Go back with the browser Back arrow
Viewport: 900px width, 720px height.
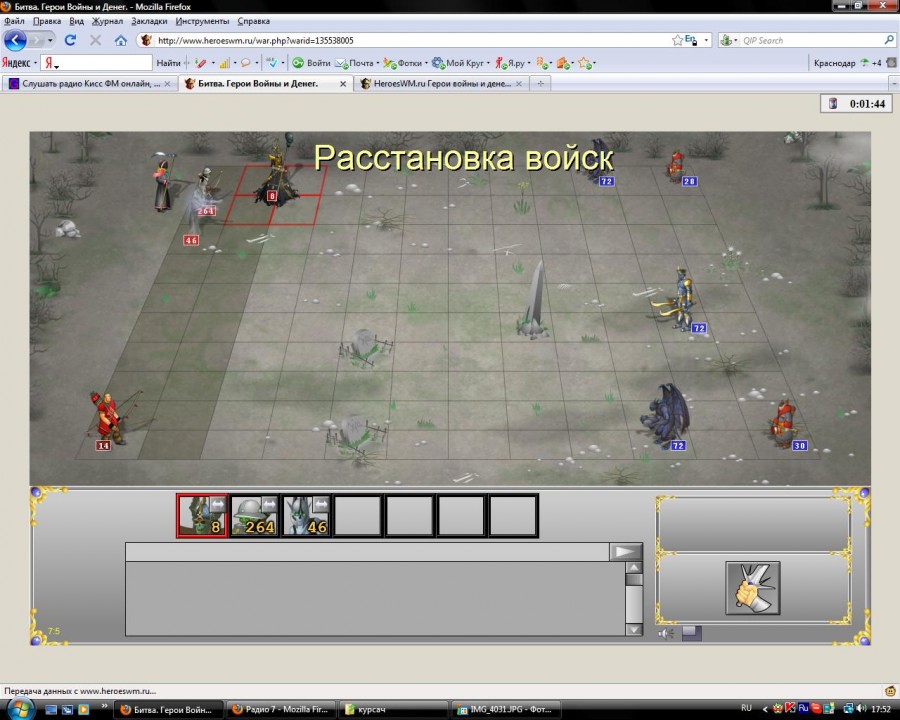(x=15, y=40)
